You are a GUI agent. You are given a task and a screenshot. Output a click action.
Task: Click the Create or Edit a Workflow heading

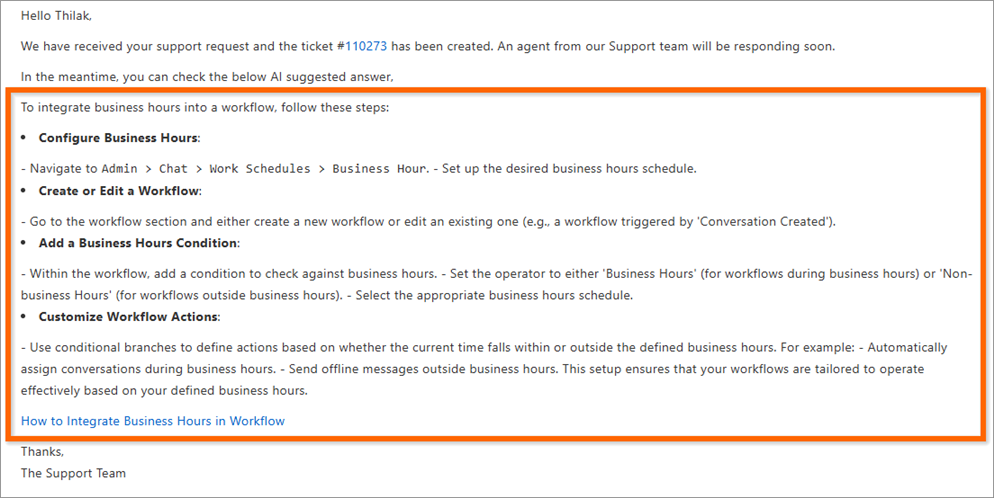120,191
